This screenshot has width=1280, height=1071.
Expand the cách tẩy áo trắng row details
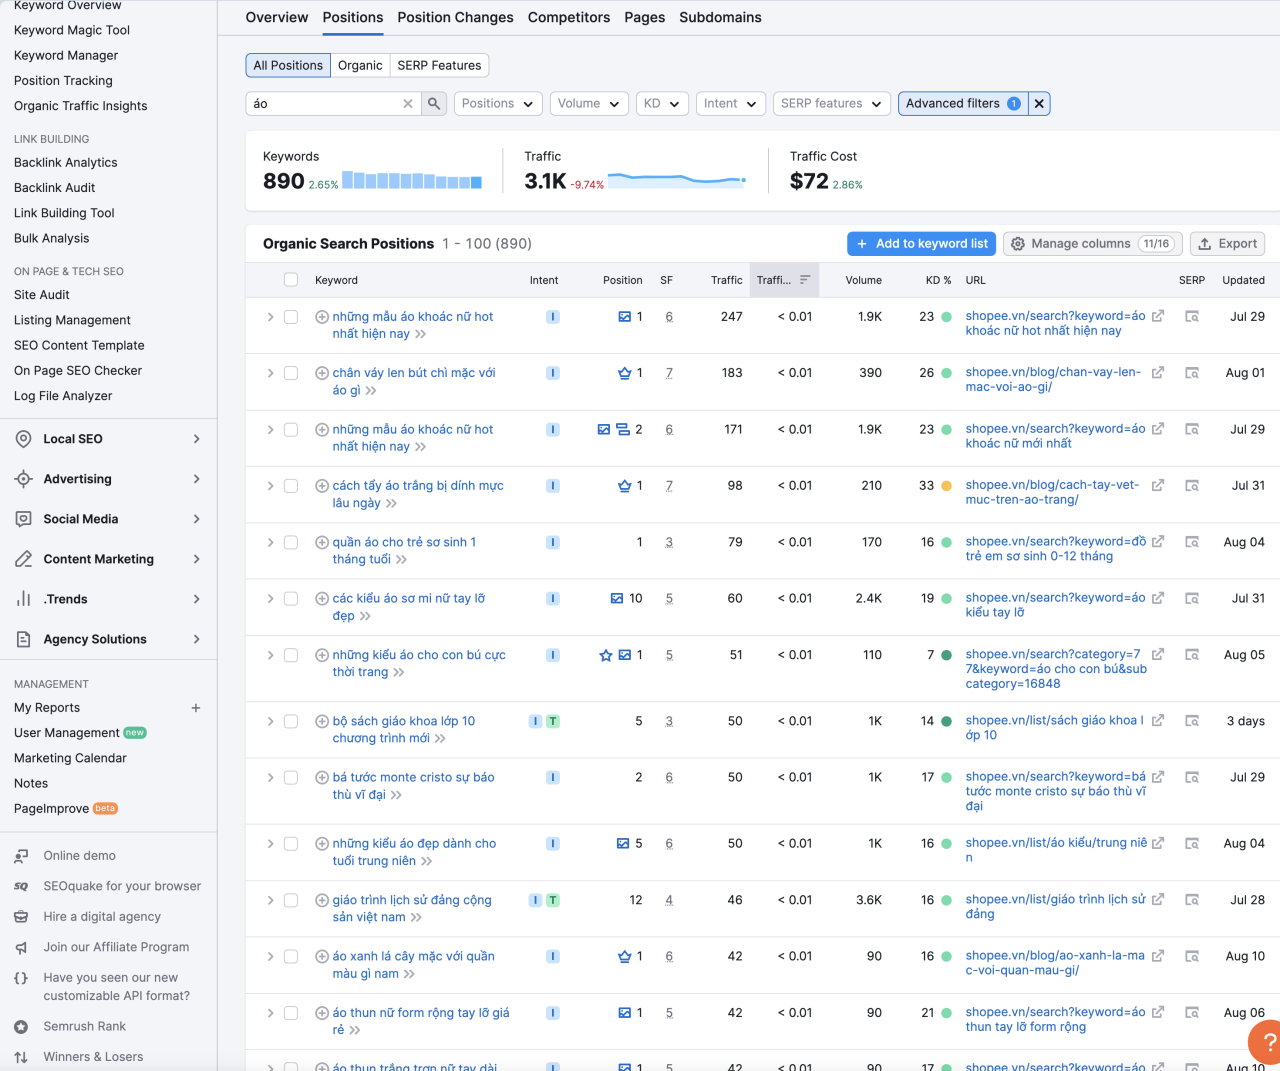pyautogui.click(x=270, y=486)
